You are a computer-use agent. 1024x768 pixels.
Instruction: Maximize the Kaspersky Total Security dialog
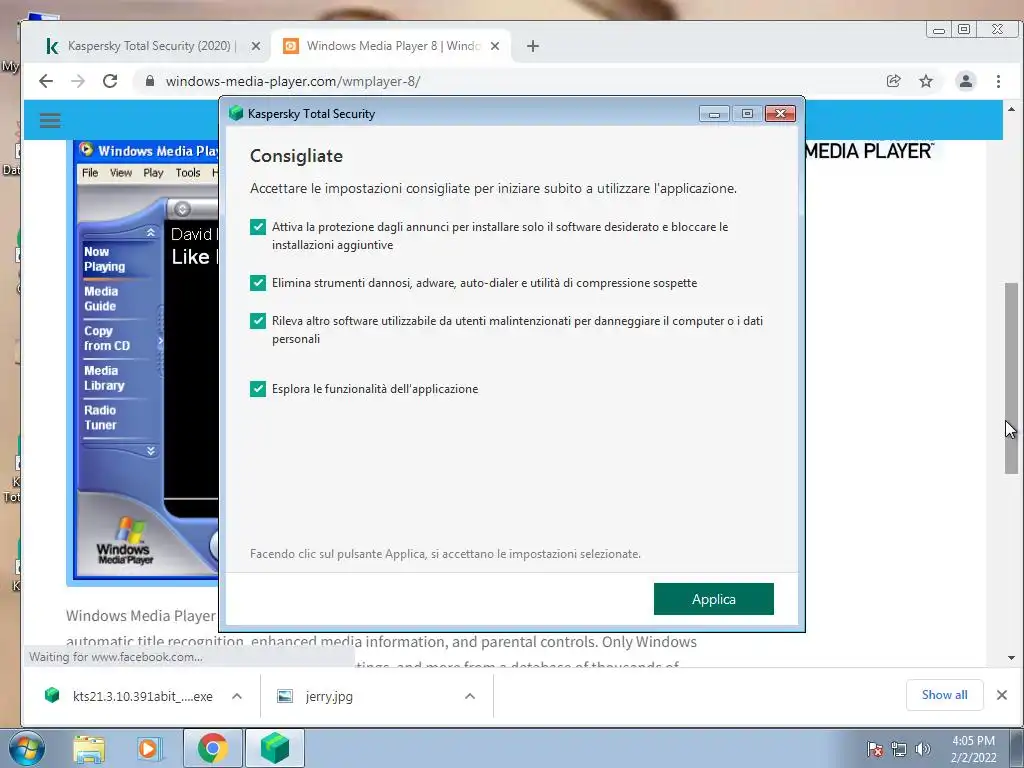coord(747,114)
